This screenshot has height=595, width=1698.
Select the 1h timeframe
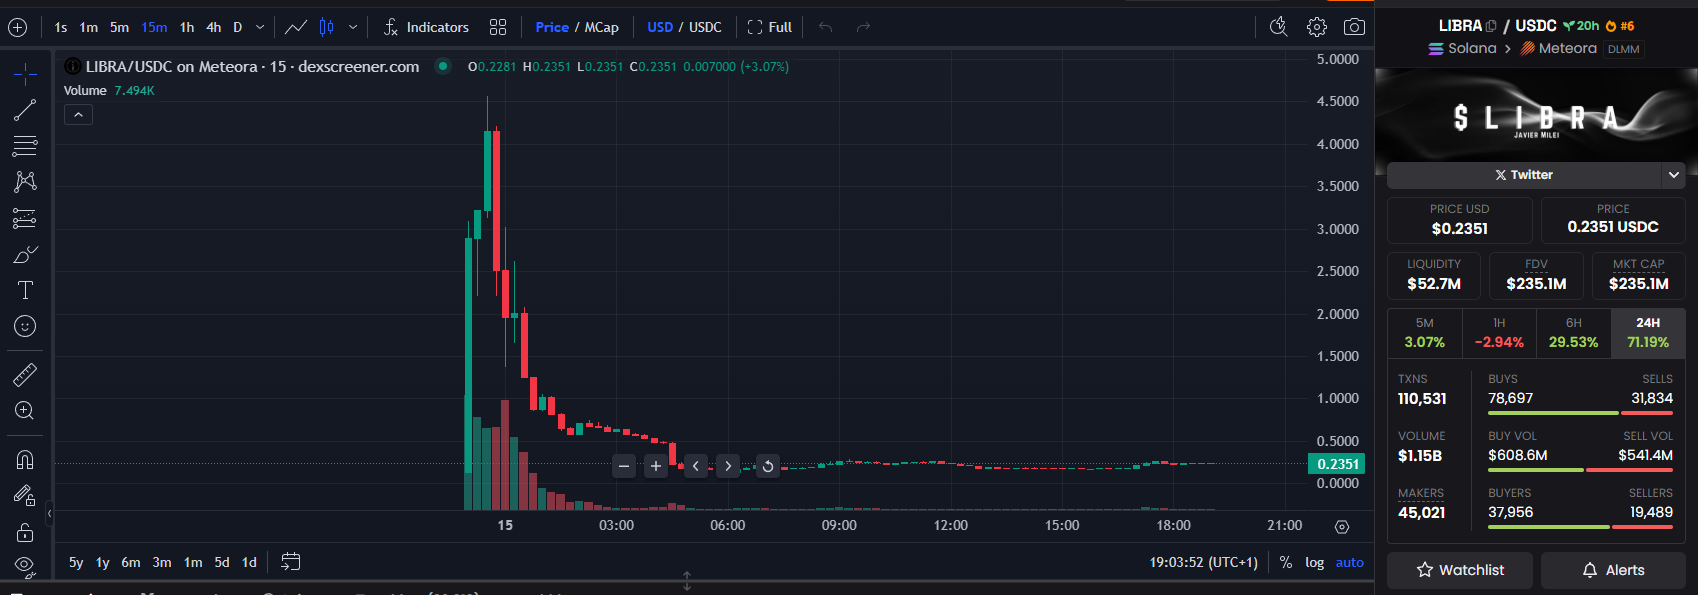[x=187, y=27]
